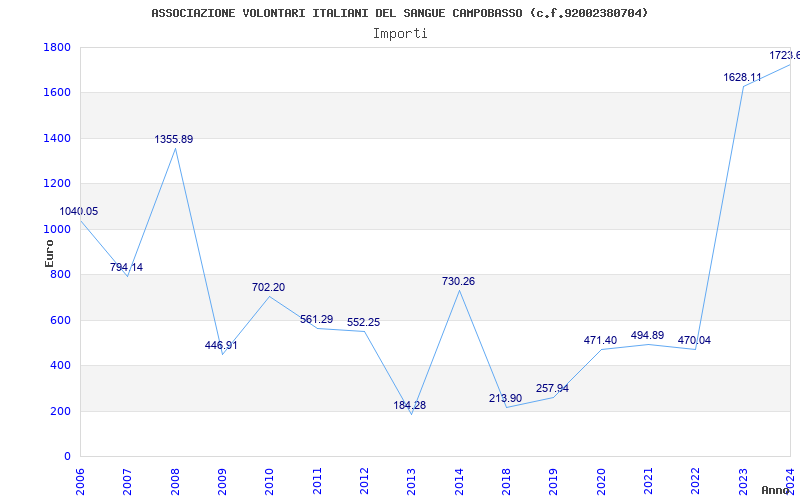Screen dimensions: 800x500
Task: Click the 2013 x-axis year label
Action: tap(412, 481)
